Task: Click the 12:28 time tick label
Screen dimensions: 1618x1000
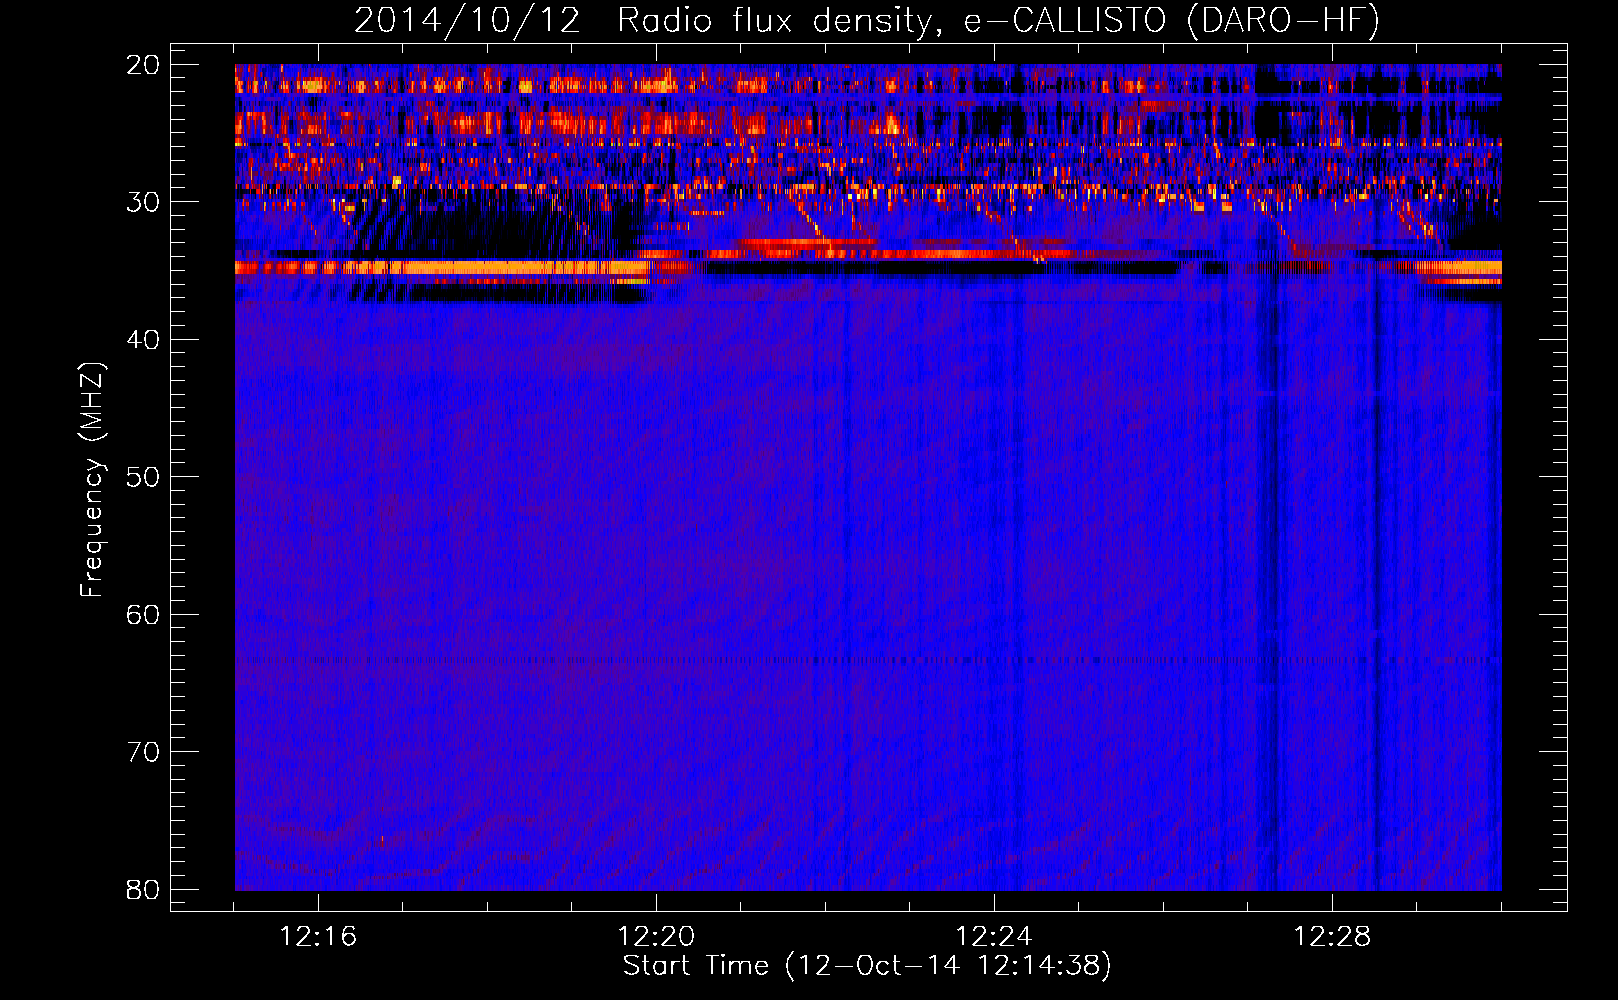Action: click(x=1332, y=937)
